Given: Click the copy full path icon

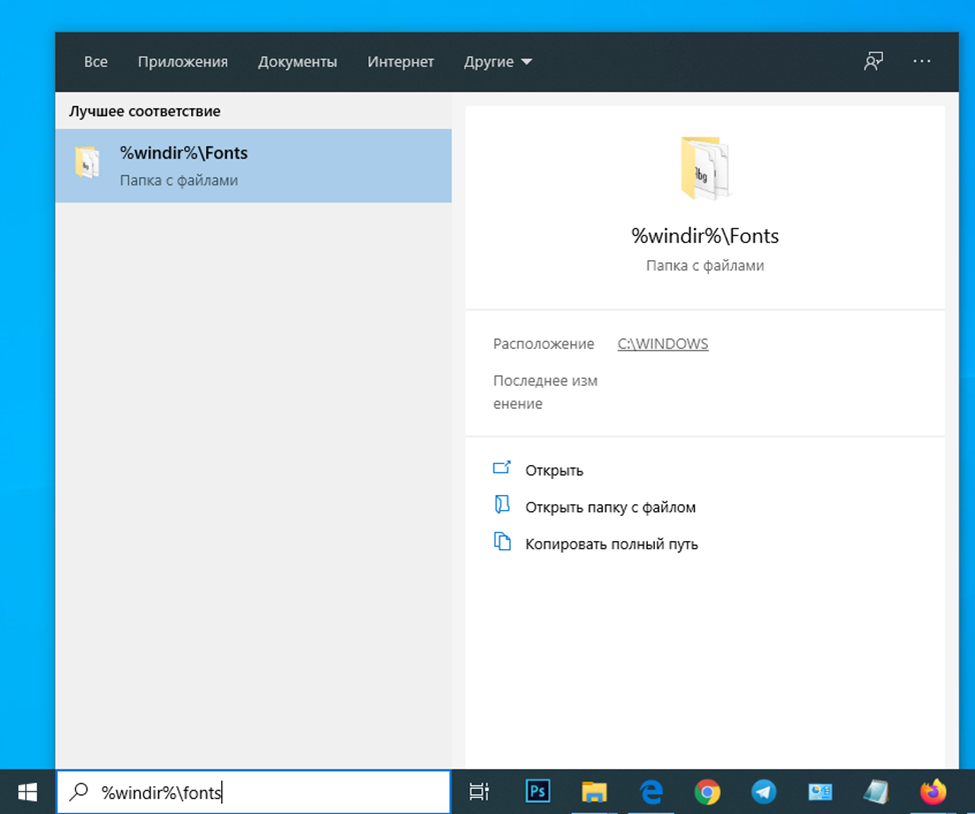Looking at the screenshot, I should [x=502, y=542].
